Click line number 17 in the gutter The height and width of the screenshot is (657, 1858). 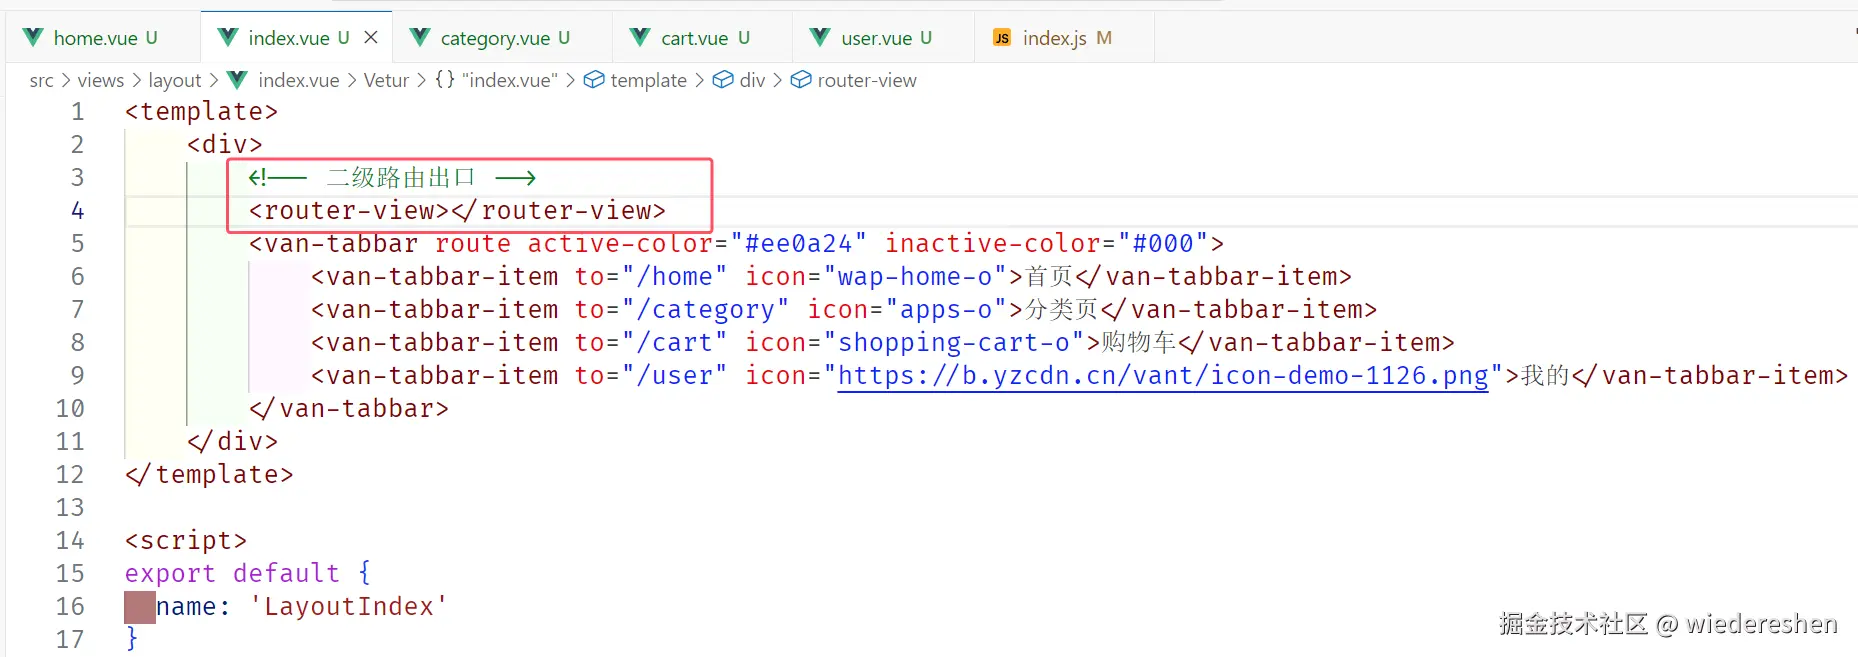point(70,640)
